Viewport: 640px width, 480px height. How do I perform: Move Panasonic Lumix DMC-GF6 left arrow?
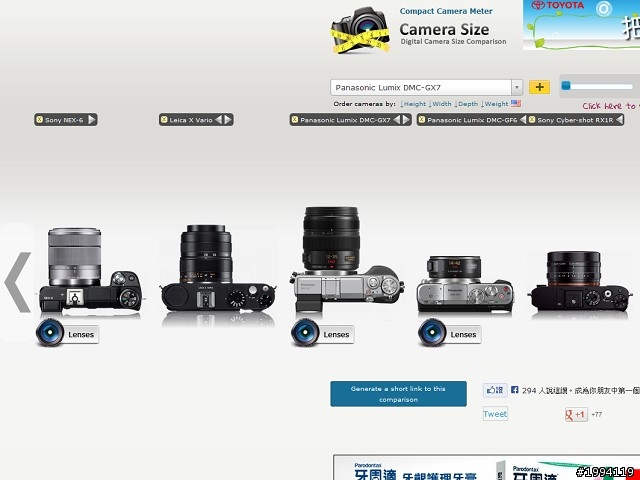(x=523, y=120)
